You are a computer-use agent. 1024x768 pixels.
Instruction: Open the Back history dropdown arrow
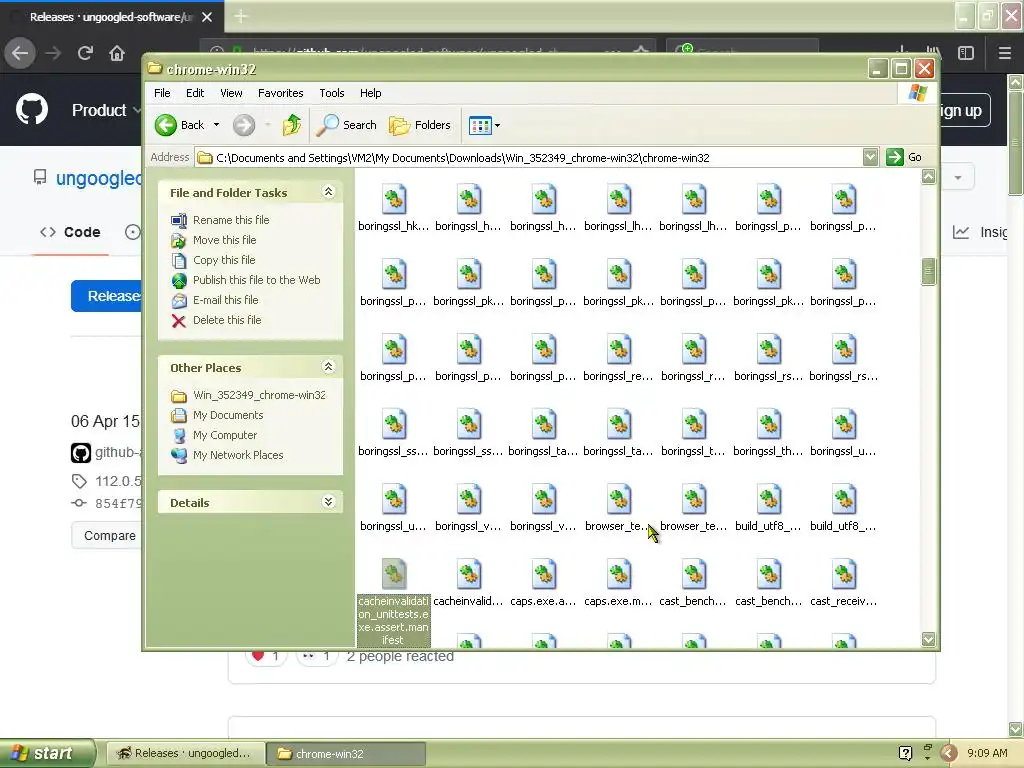(x=216, y=125)
